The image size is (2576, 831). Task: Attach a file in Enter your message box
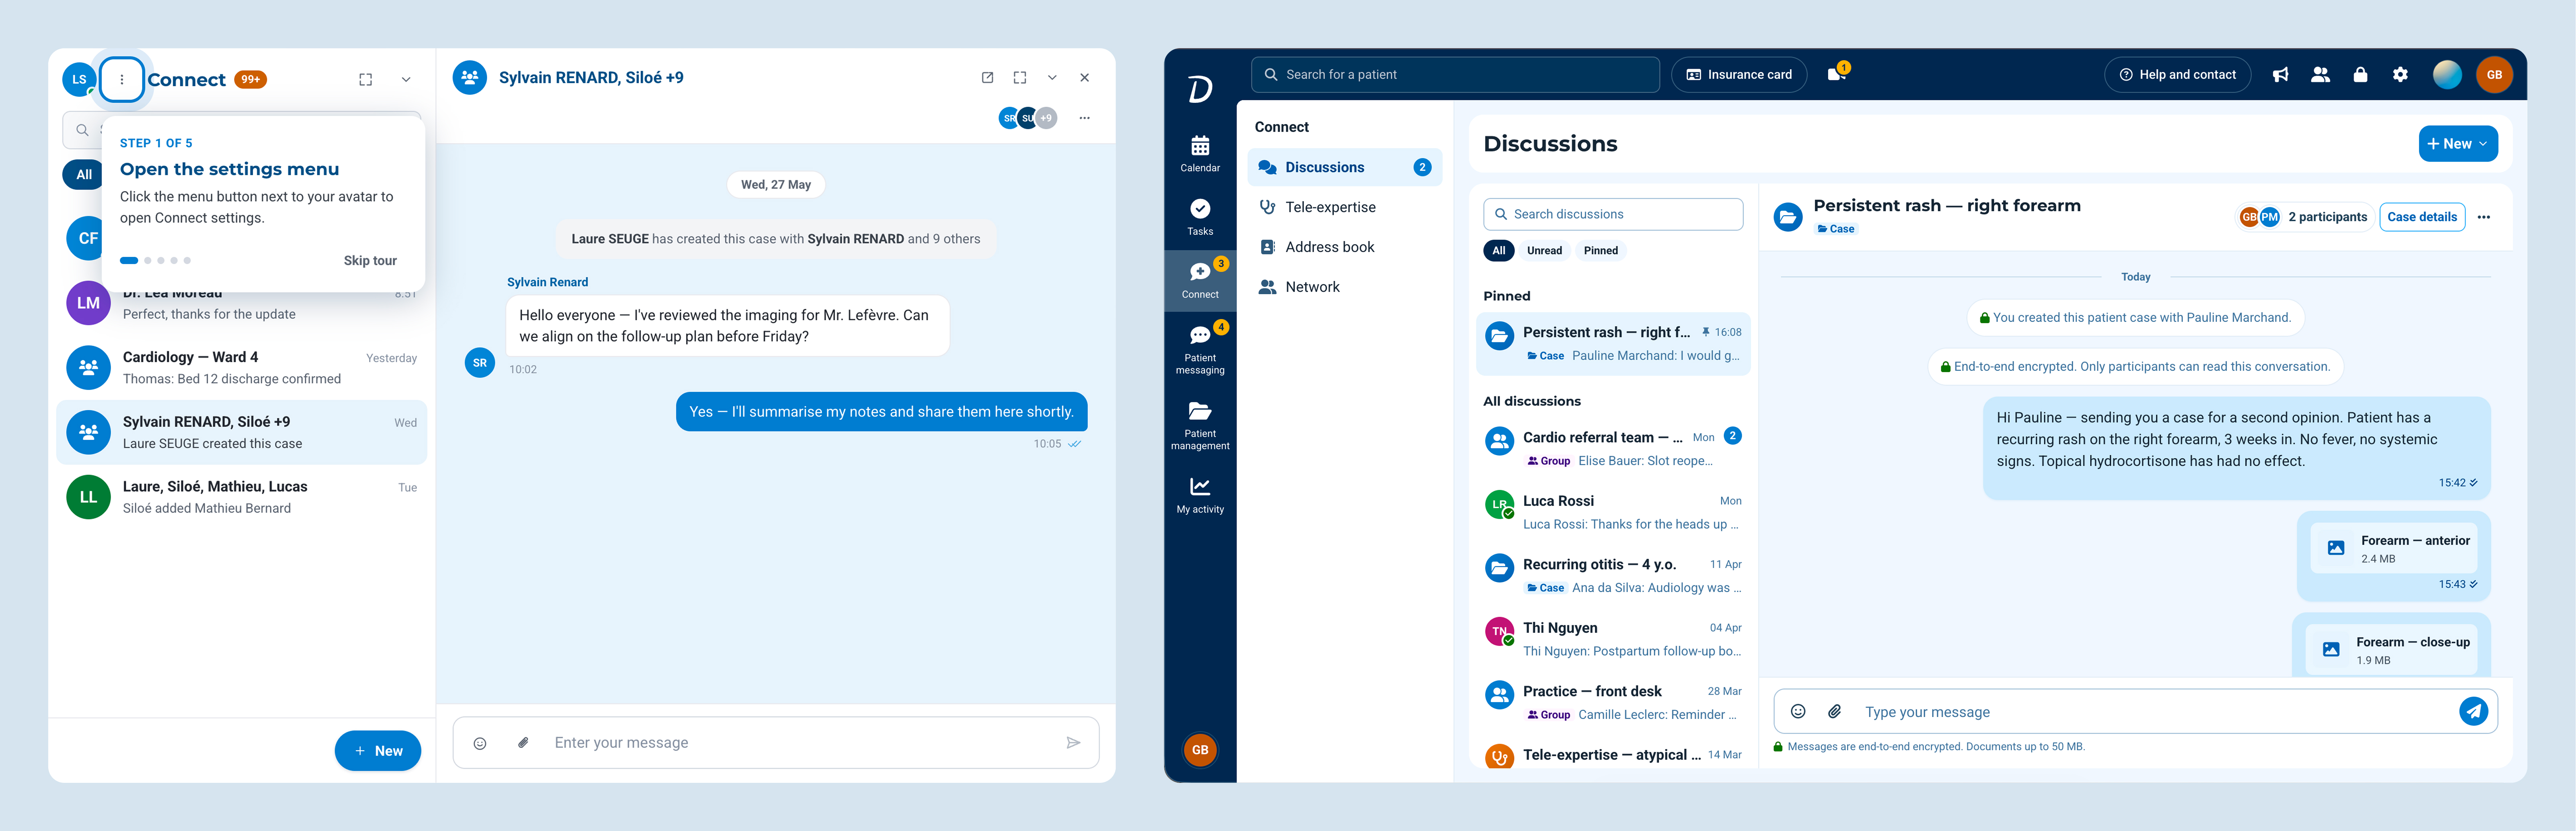[523, 743]
